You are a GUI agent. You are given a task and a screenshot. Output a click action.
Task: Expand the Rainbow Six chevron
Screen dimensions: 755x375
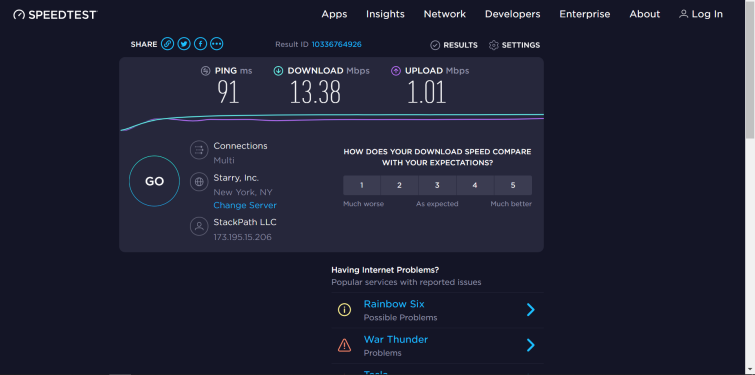pos(531,310)
